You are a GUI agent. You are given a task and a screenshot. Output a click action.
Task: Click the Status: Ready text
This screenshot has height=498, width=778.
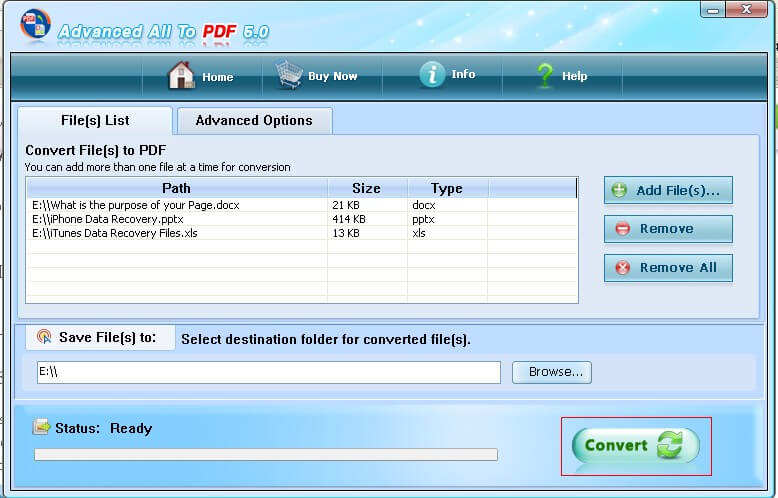[x=103, y=428]
